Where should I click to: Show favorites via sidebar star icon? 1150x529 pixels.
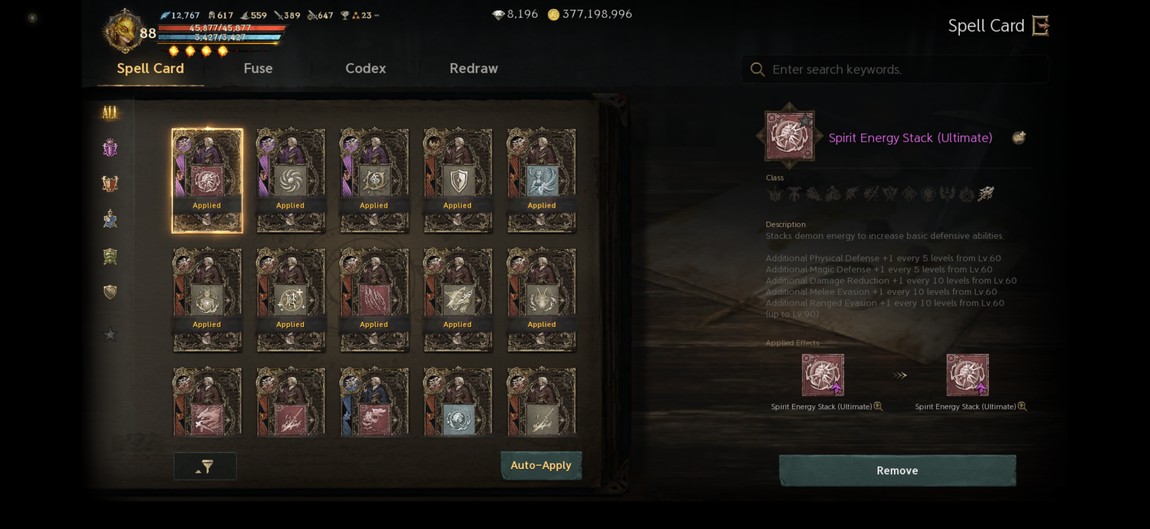[x=109, y=335]
